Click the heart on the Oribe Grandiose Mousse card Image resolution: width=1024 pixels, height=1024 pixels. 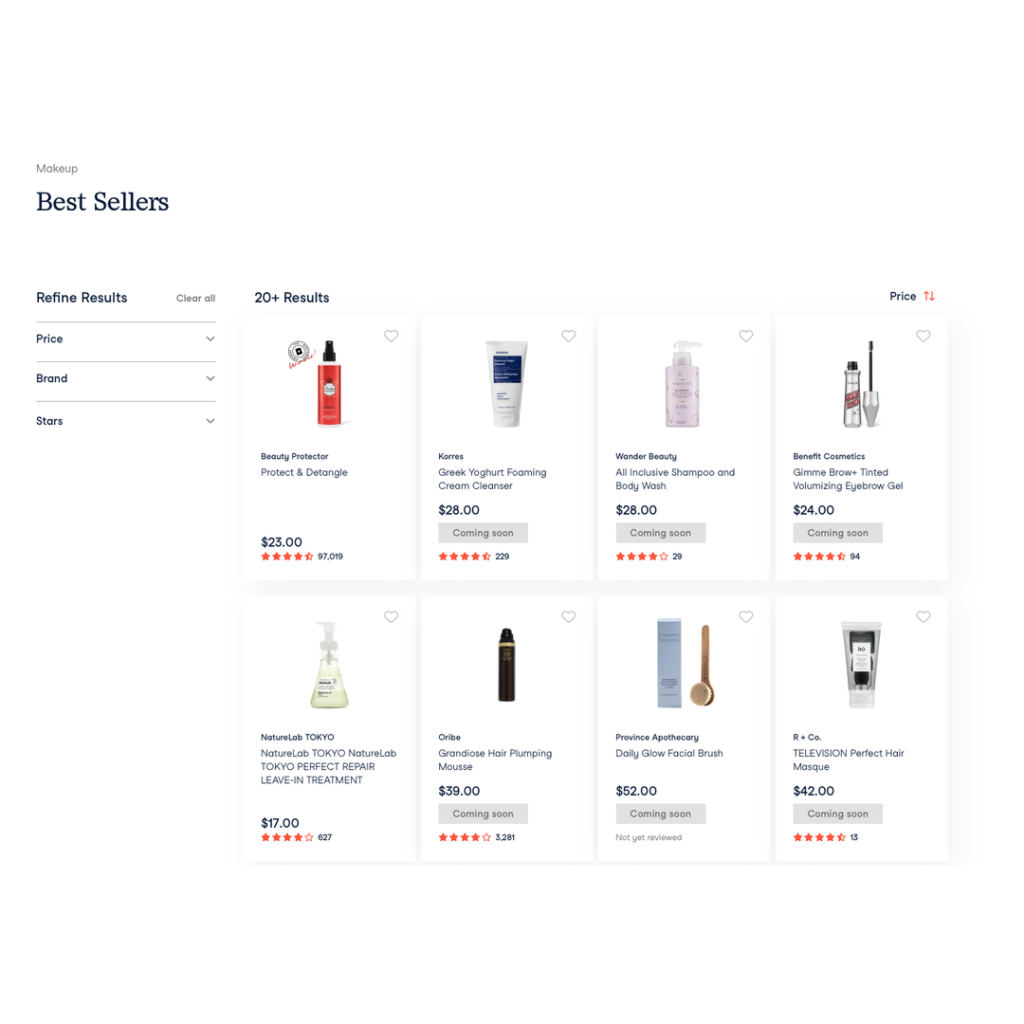click(569, 616)
